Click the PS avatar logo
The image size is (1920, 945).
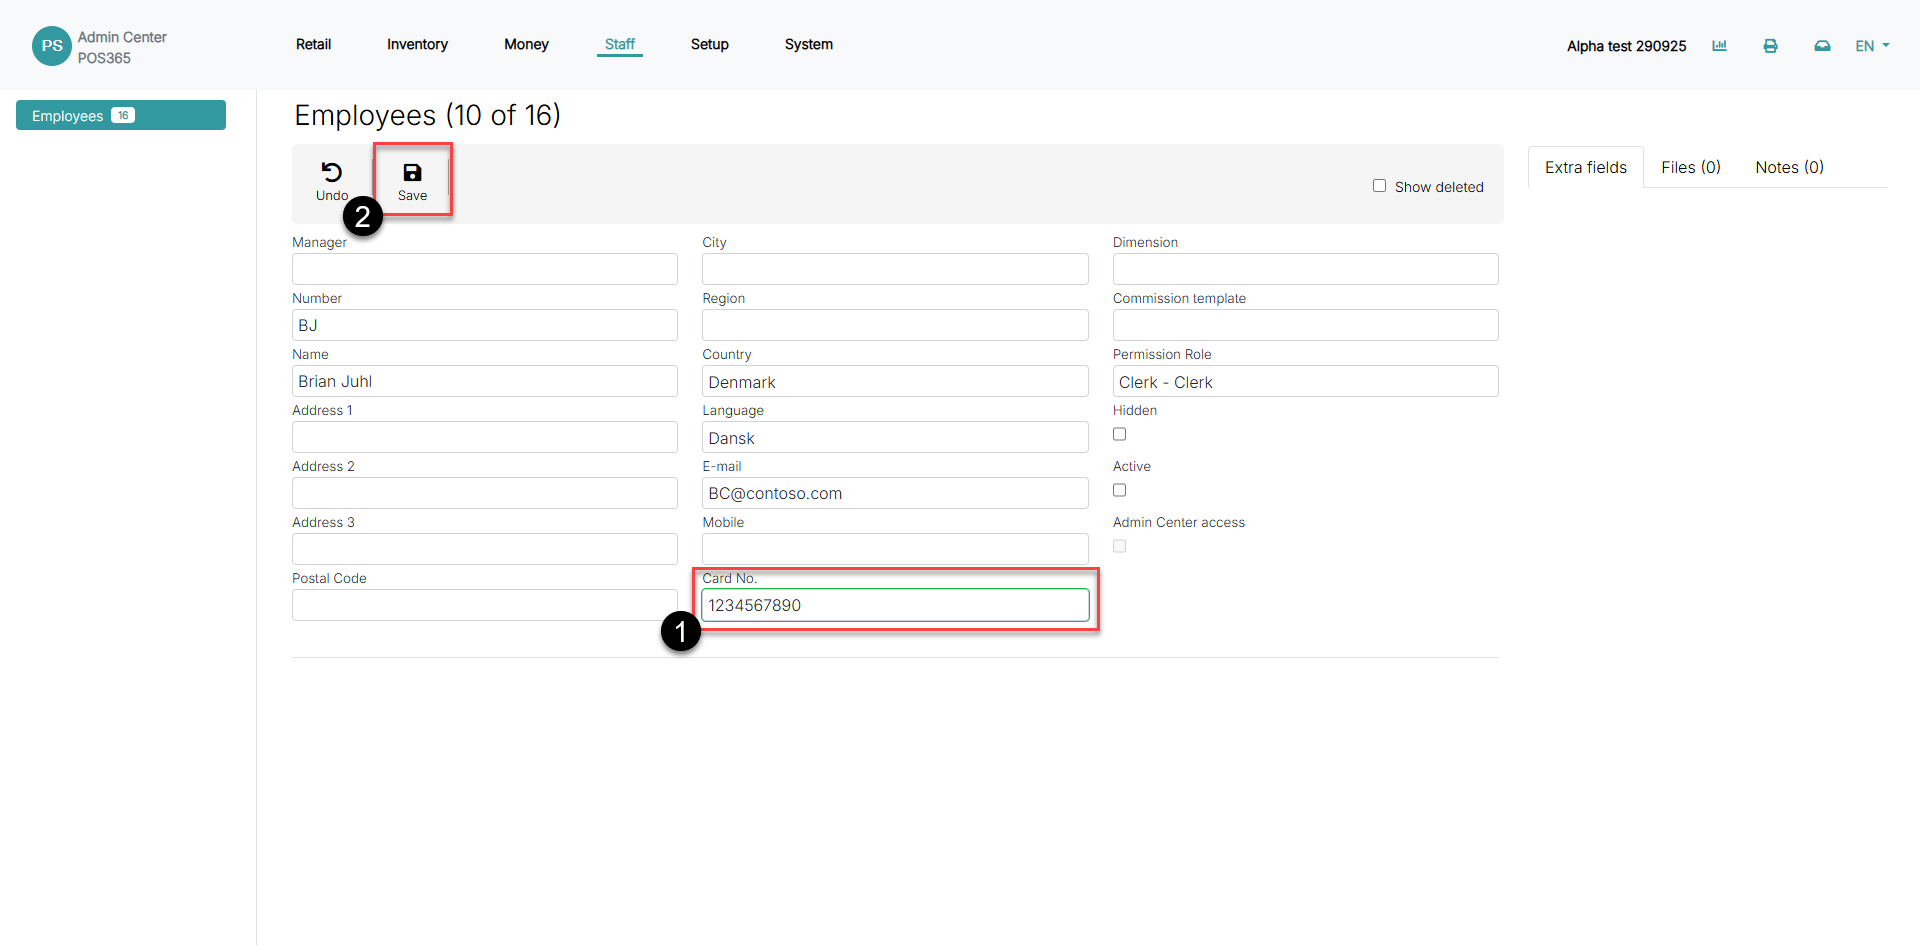point(52,46)
